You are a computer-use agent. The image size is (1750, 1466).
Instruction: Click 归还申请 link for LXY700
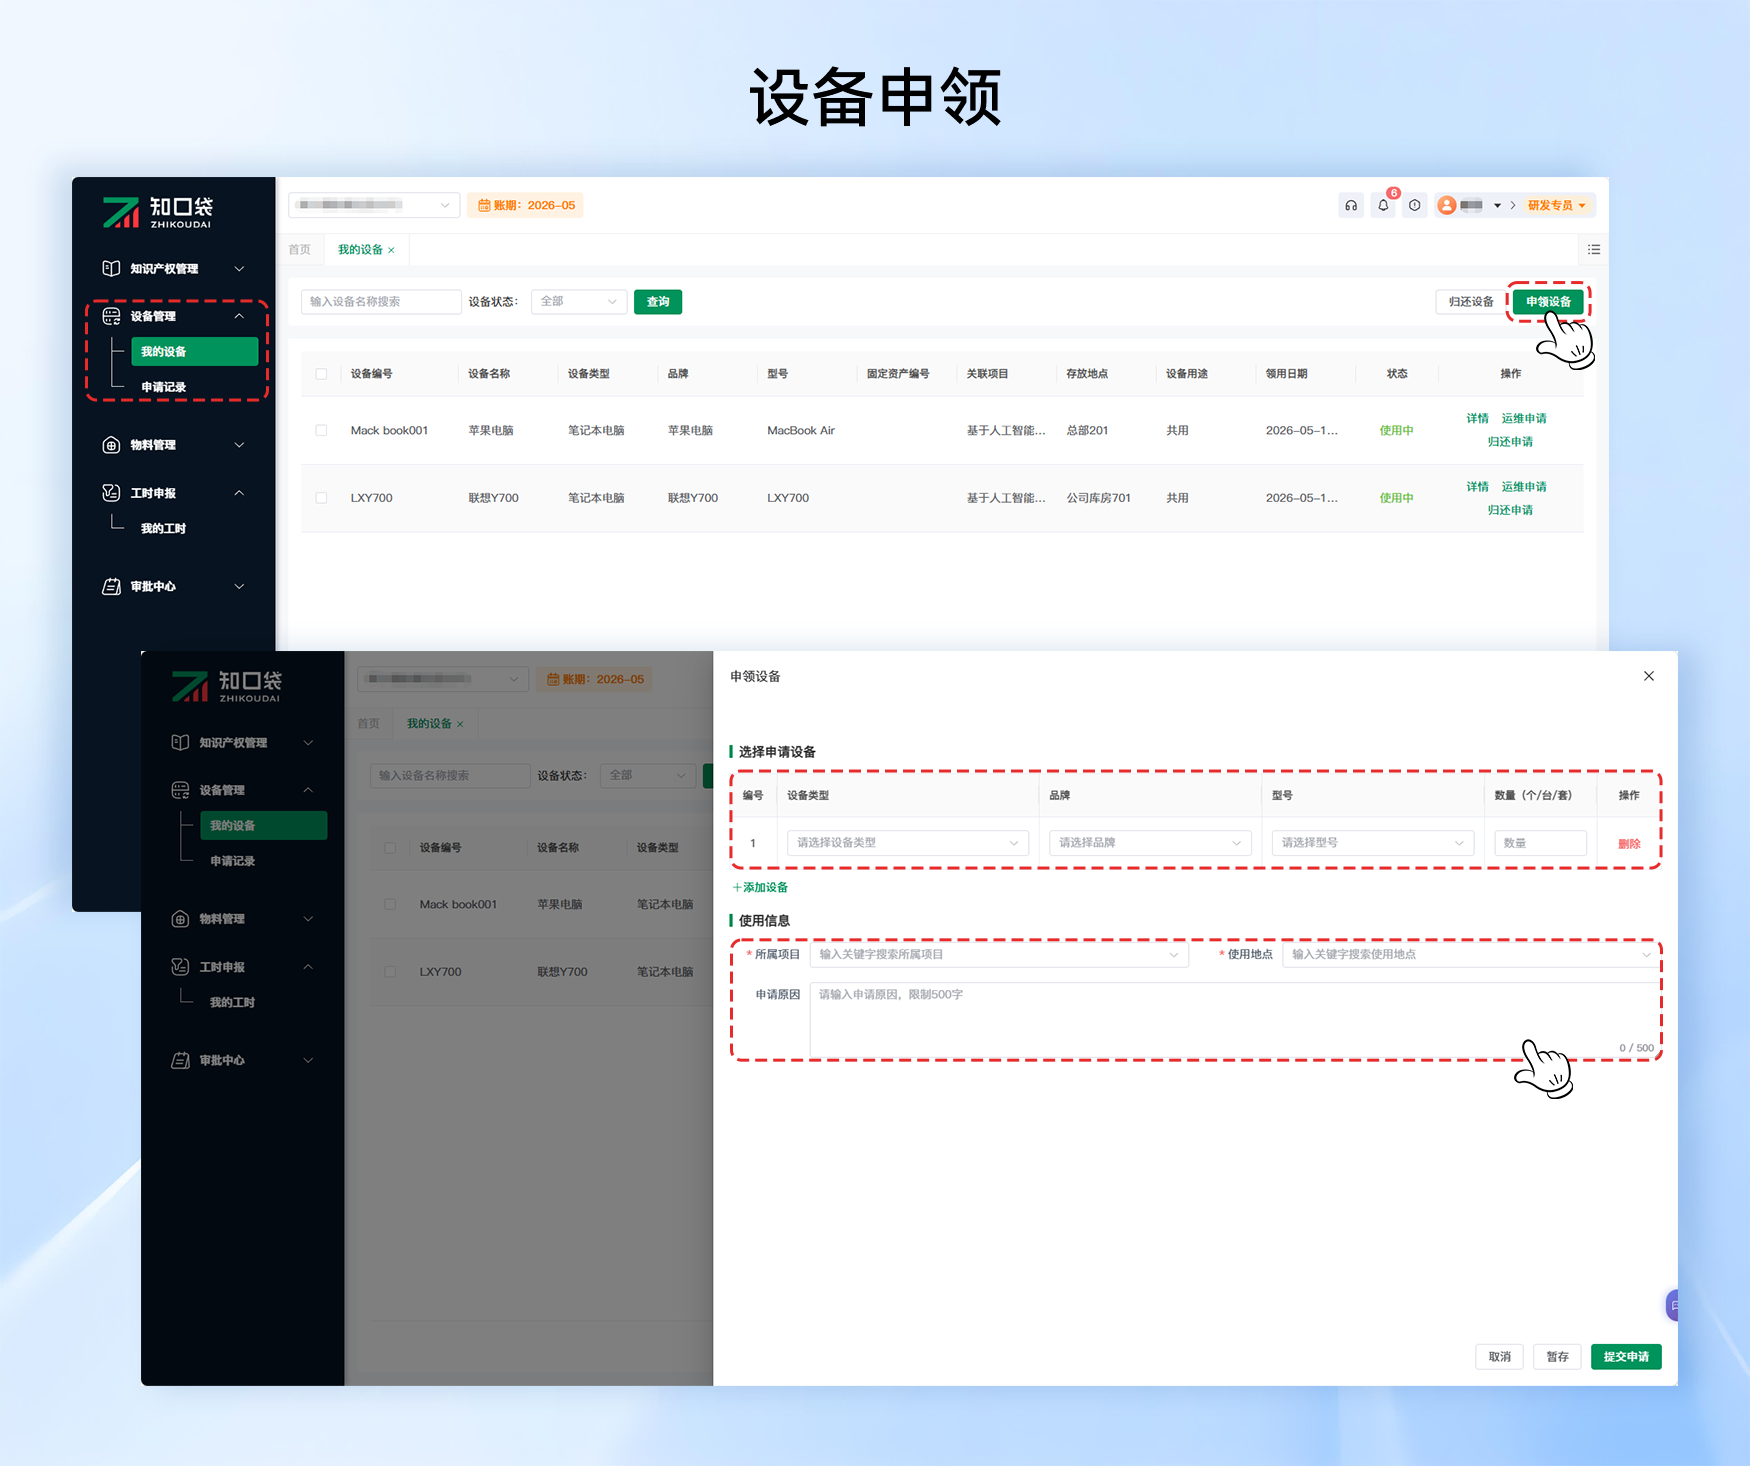click(x=1510, y=510)
